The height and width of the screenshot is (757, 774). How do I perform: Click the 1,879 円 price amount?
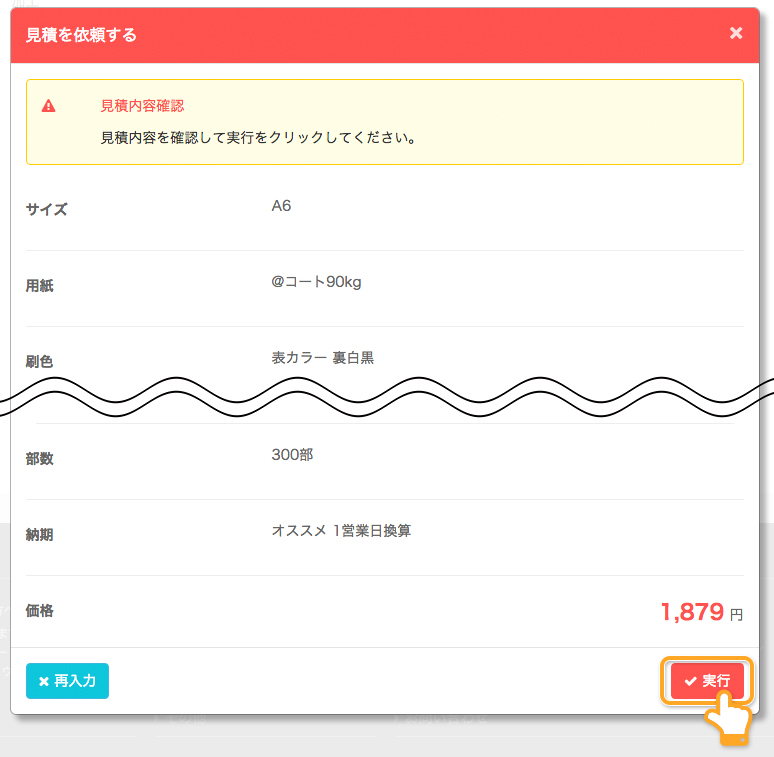(x=701, y=612)
